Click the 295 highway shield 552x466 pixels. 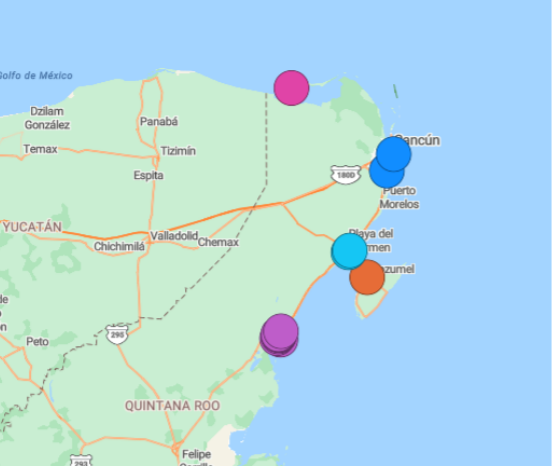click(117, 334)
